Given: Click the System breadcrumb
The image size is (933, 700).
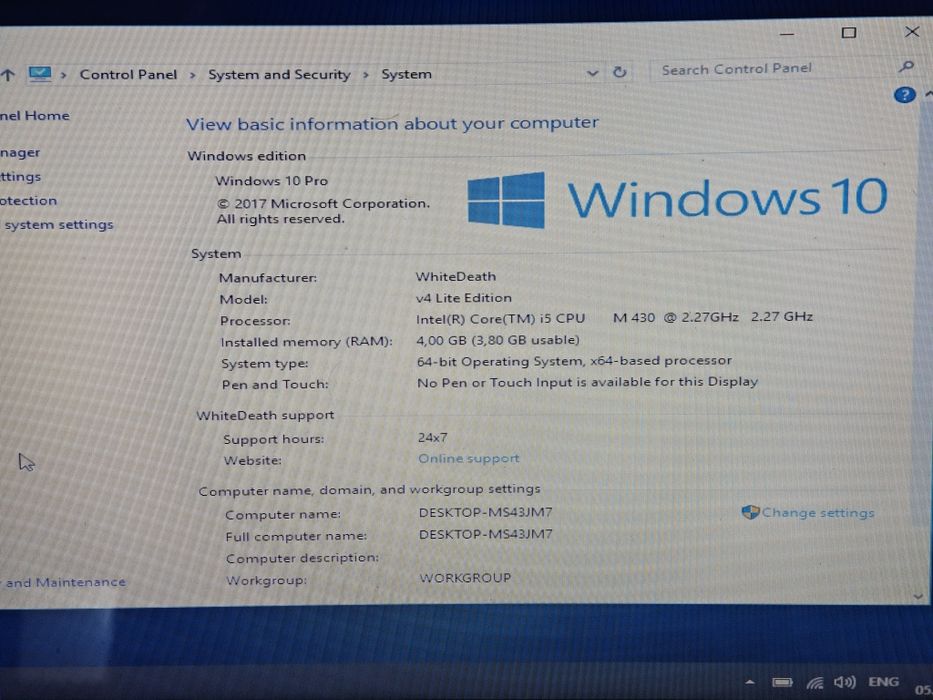Looking at the screenshot, I should (406, 74).
